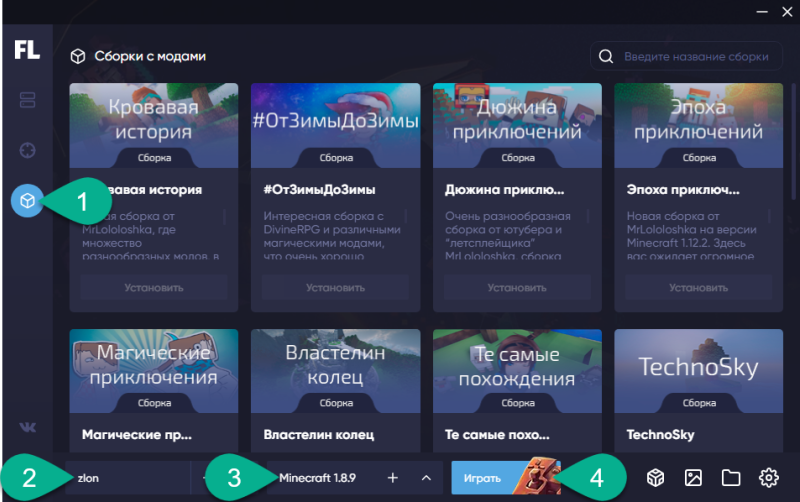
Task: Click the TechnoSky card title
Action: tap(660, 435)
